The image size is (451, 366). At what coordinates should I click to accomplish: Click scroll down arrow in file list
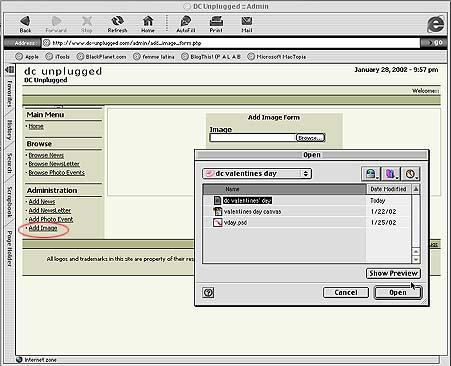point(416,259)
